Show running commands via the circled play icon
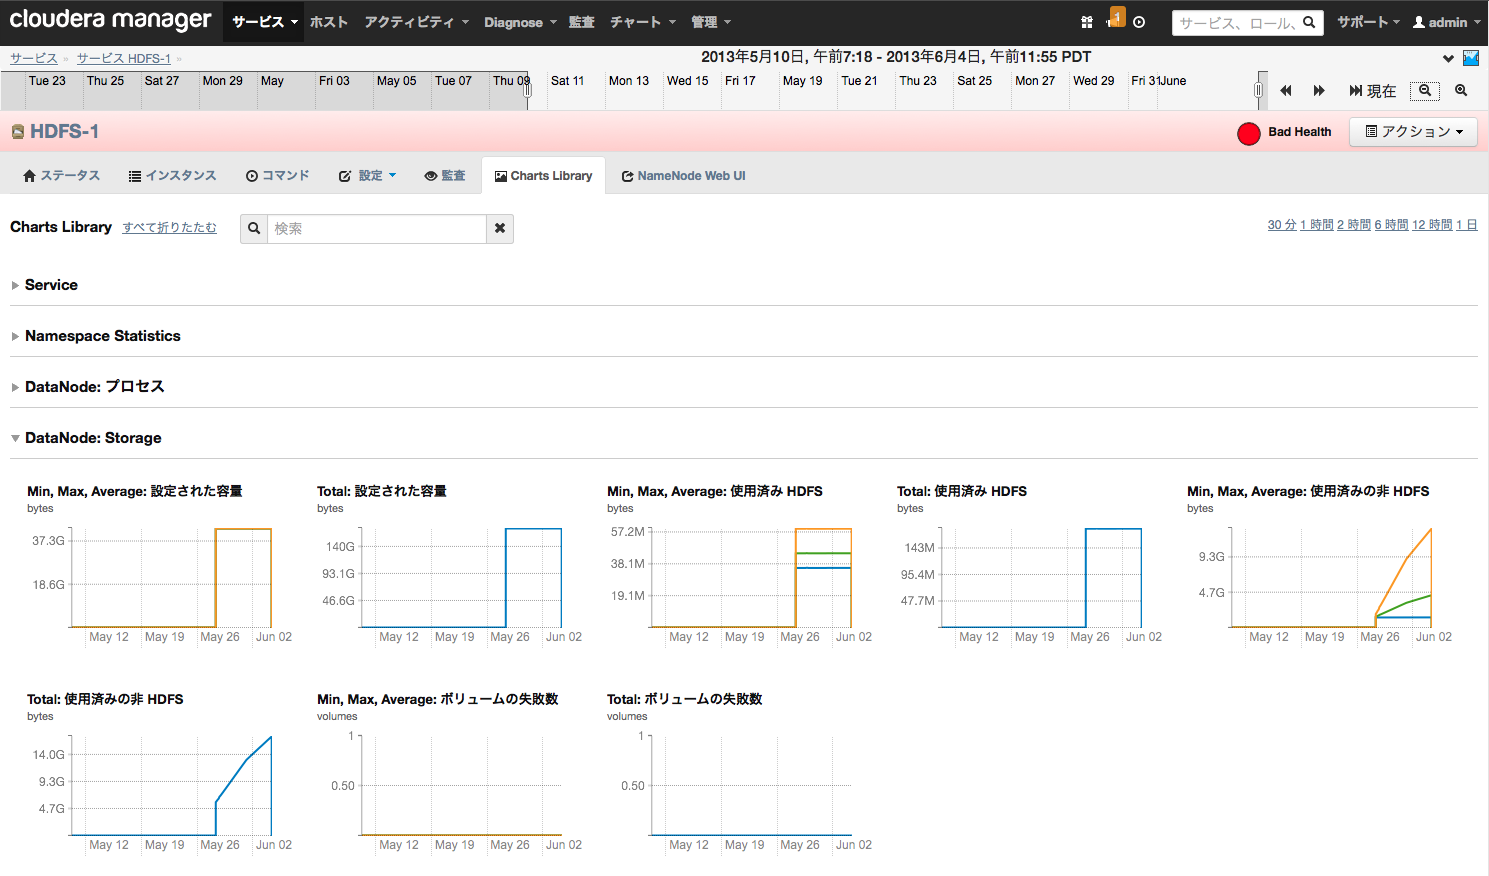 [1139, 22]
